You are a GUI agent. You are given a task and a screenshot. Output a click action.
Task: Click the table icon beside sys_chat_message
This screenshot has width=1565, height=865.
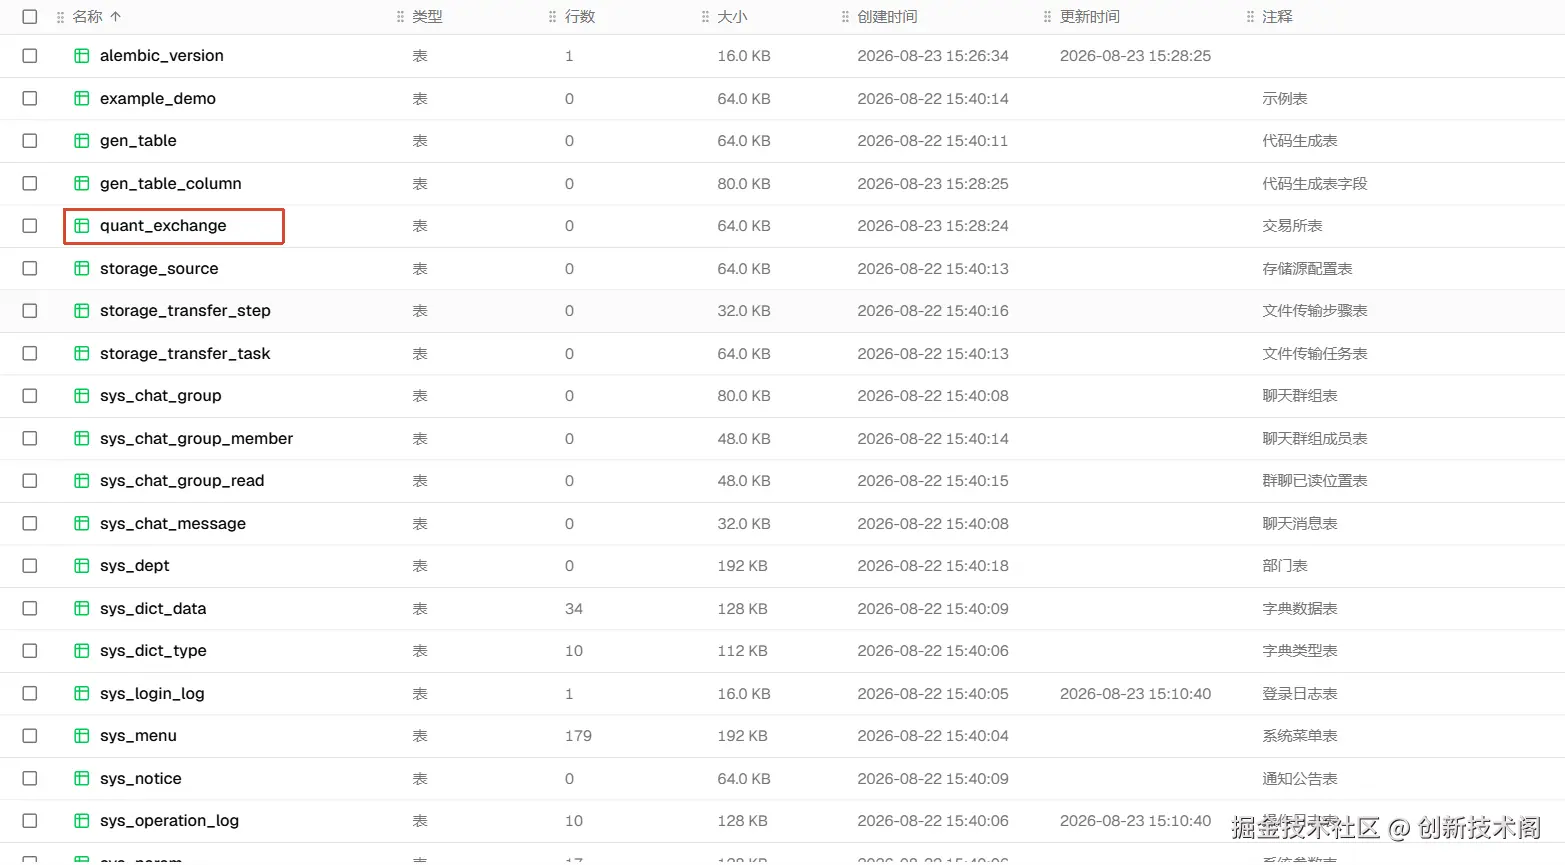(82, 524)
